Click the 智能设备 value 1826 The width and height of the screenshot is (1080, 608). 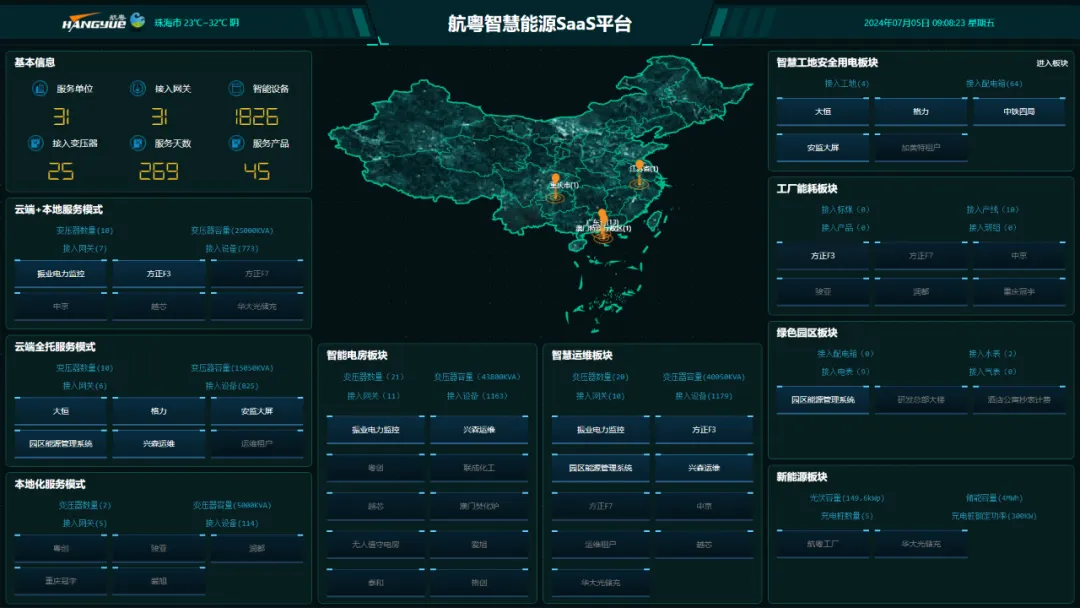pyautogui.click(x=256, y=116)
